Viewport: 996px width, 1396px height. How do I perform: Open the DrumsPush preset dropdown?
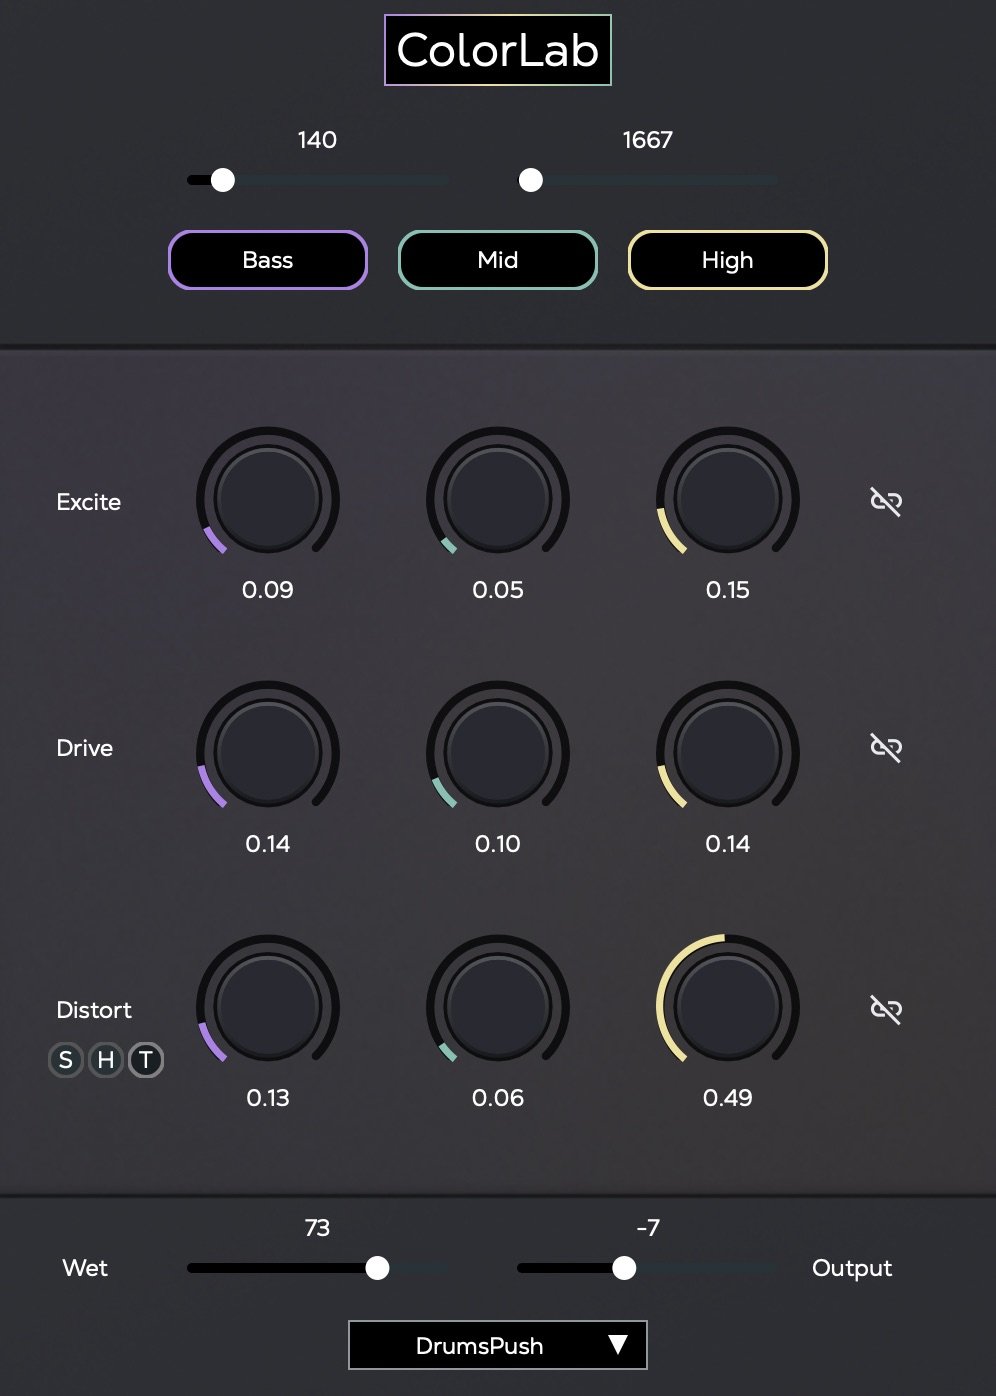498,1345
